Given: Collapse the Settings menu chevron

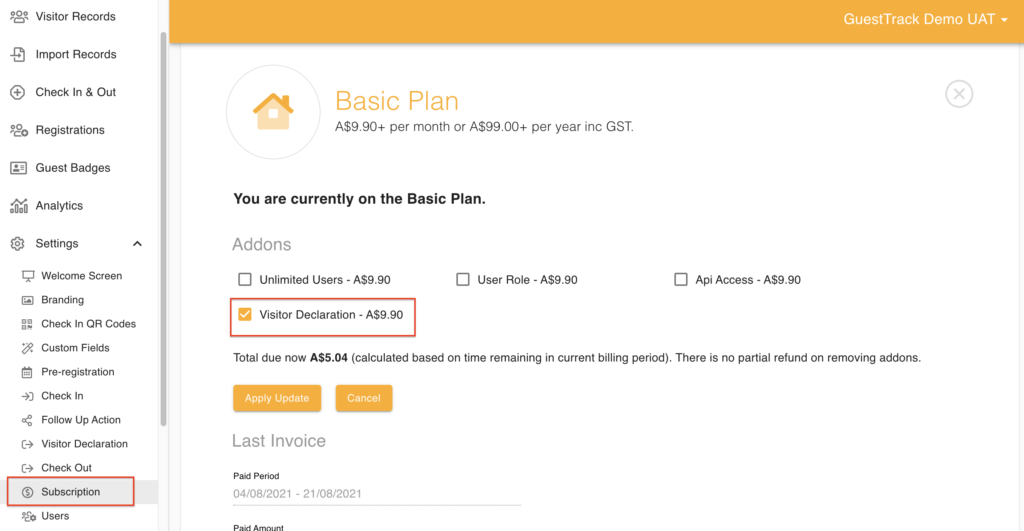Looking at the screenshot, I should (137, 244).
